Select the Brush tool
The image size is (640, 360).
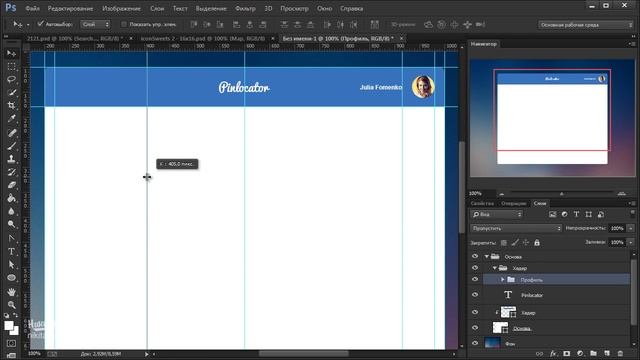pyautogui.click(x=11, y=146)
